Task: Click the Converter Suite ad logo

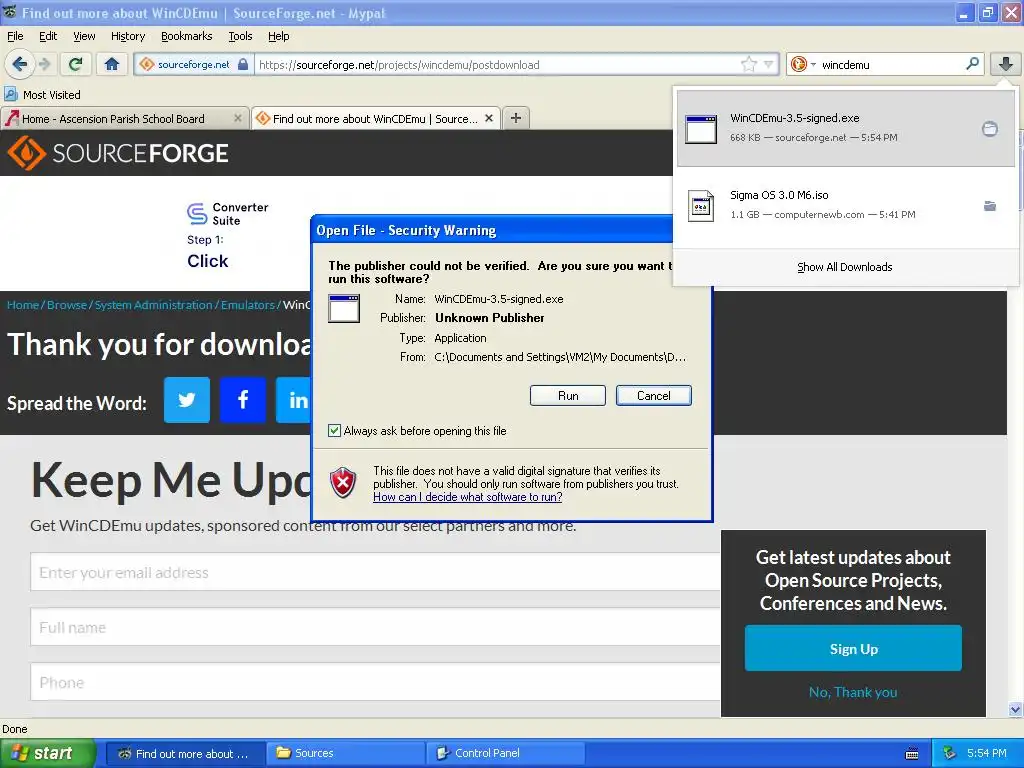Action: [227, 214]
